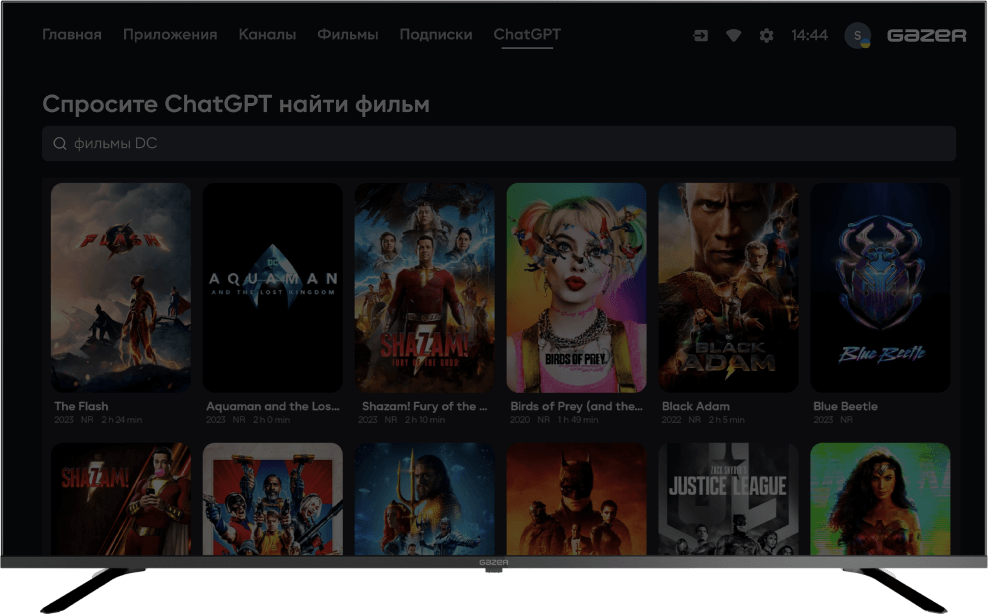Open Wonder Woman poster in second row
The width and height of the screenshot is (988, 614).
click(880, 499)
